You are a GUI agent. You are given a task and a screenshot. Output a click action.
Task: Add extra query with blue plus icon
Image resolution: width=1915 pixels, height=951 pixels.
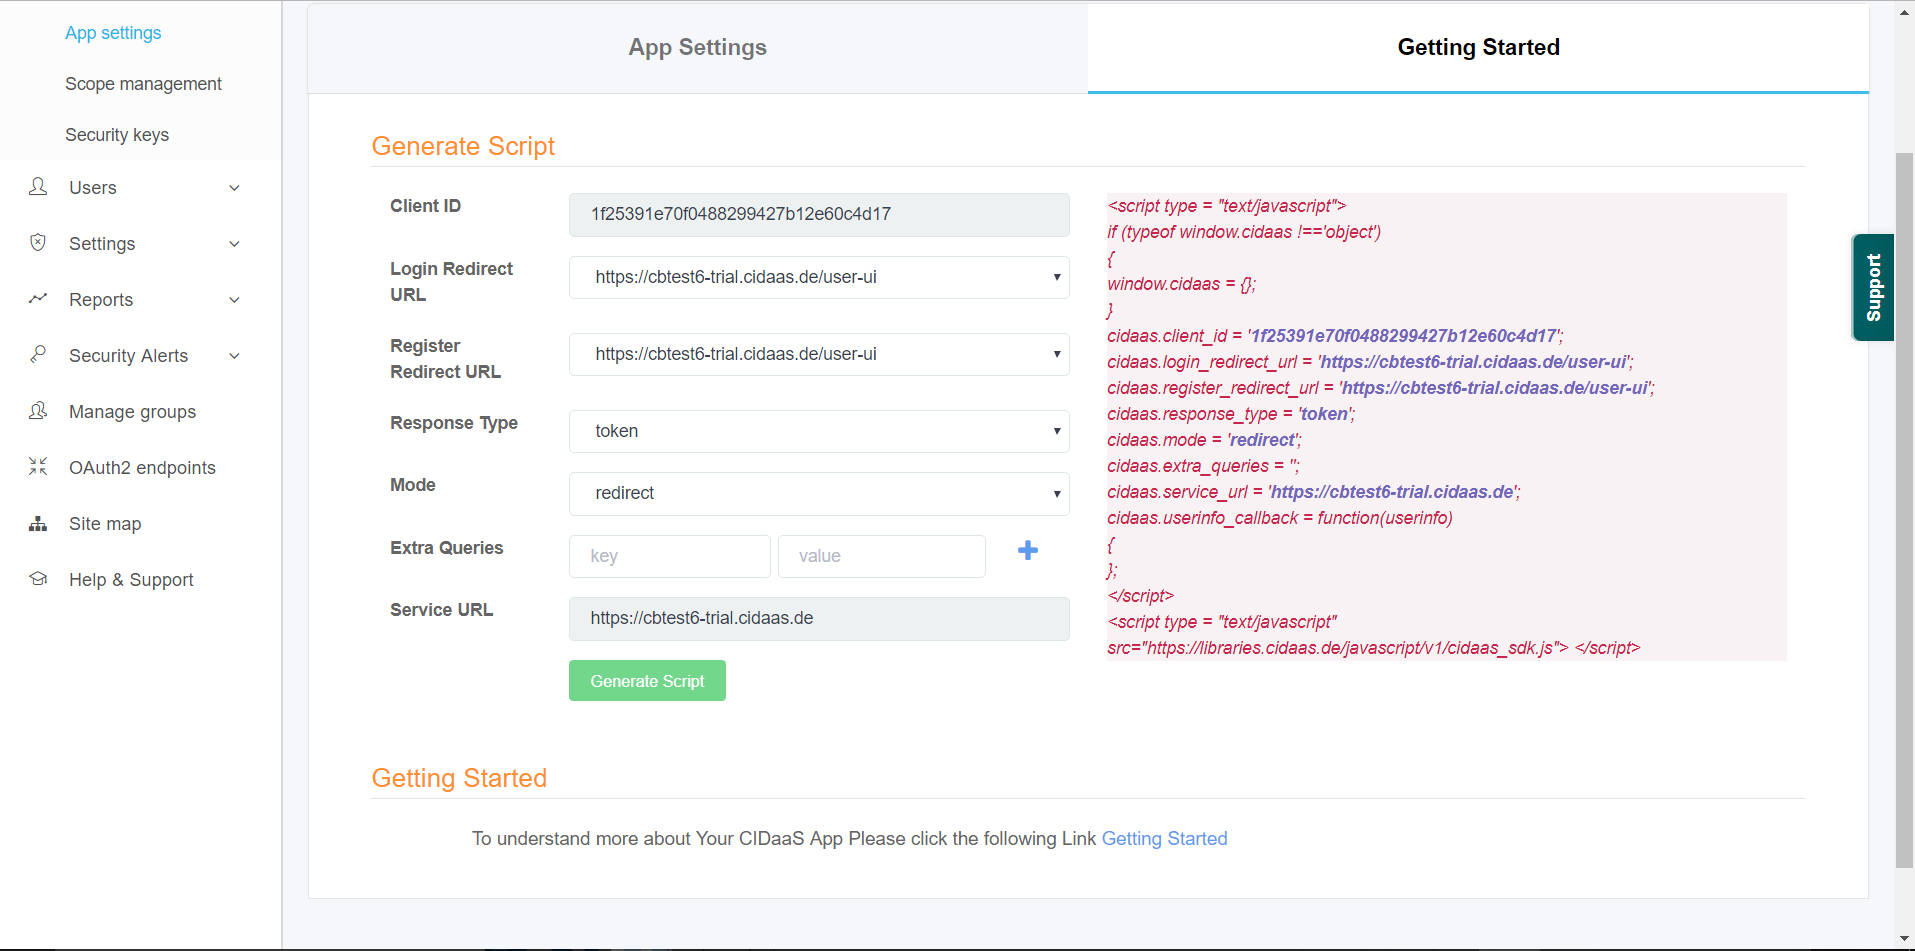pyautogui.click(x=1028, y=550)
